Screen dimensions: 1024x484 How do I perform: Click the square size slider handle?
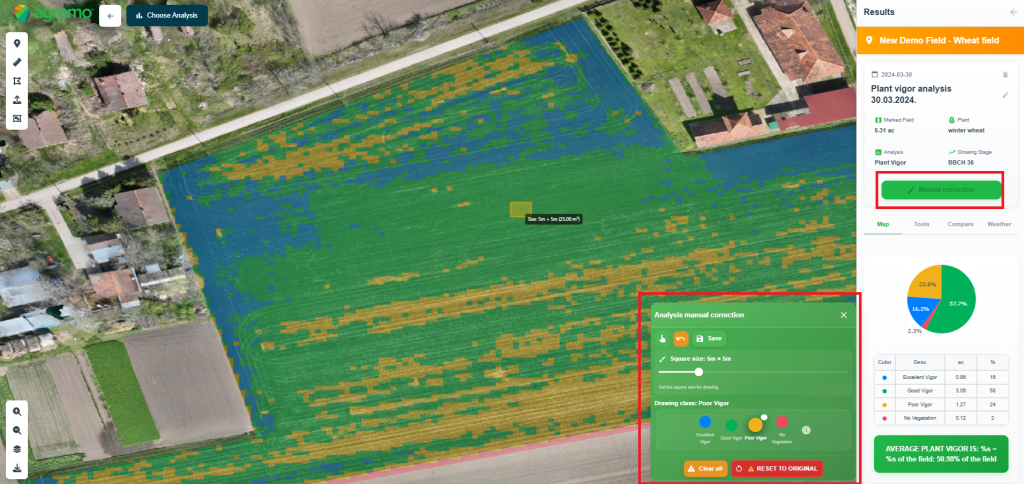point(698,372)
